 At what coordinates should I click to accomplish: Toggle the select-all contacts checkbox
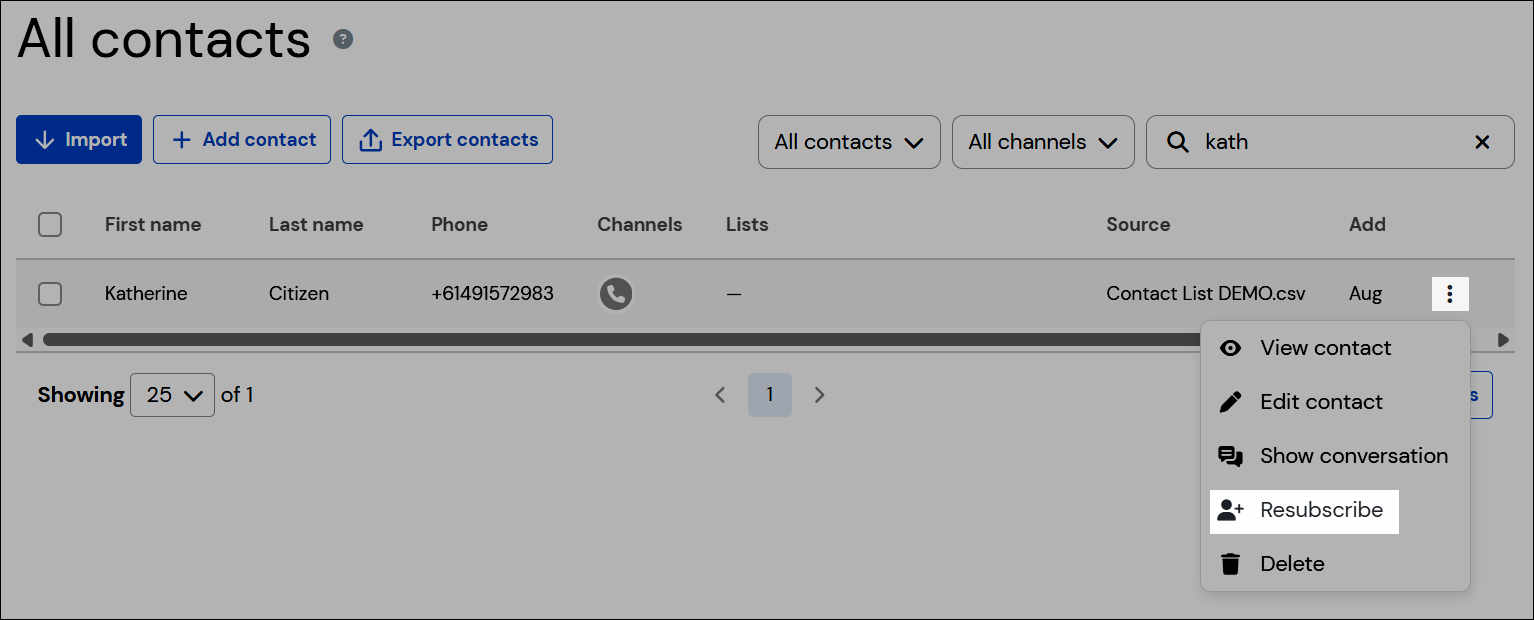tap(50, 224)
